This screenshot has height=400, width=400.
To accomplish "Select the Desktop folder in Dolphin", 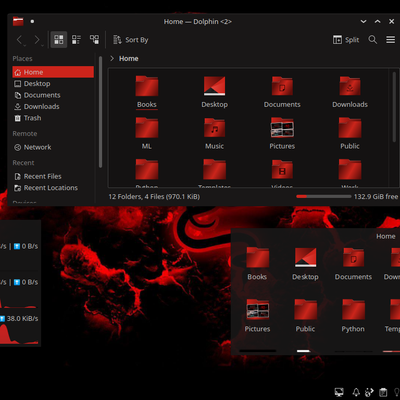I will (x=214, y=92).
